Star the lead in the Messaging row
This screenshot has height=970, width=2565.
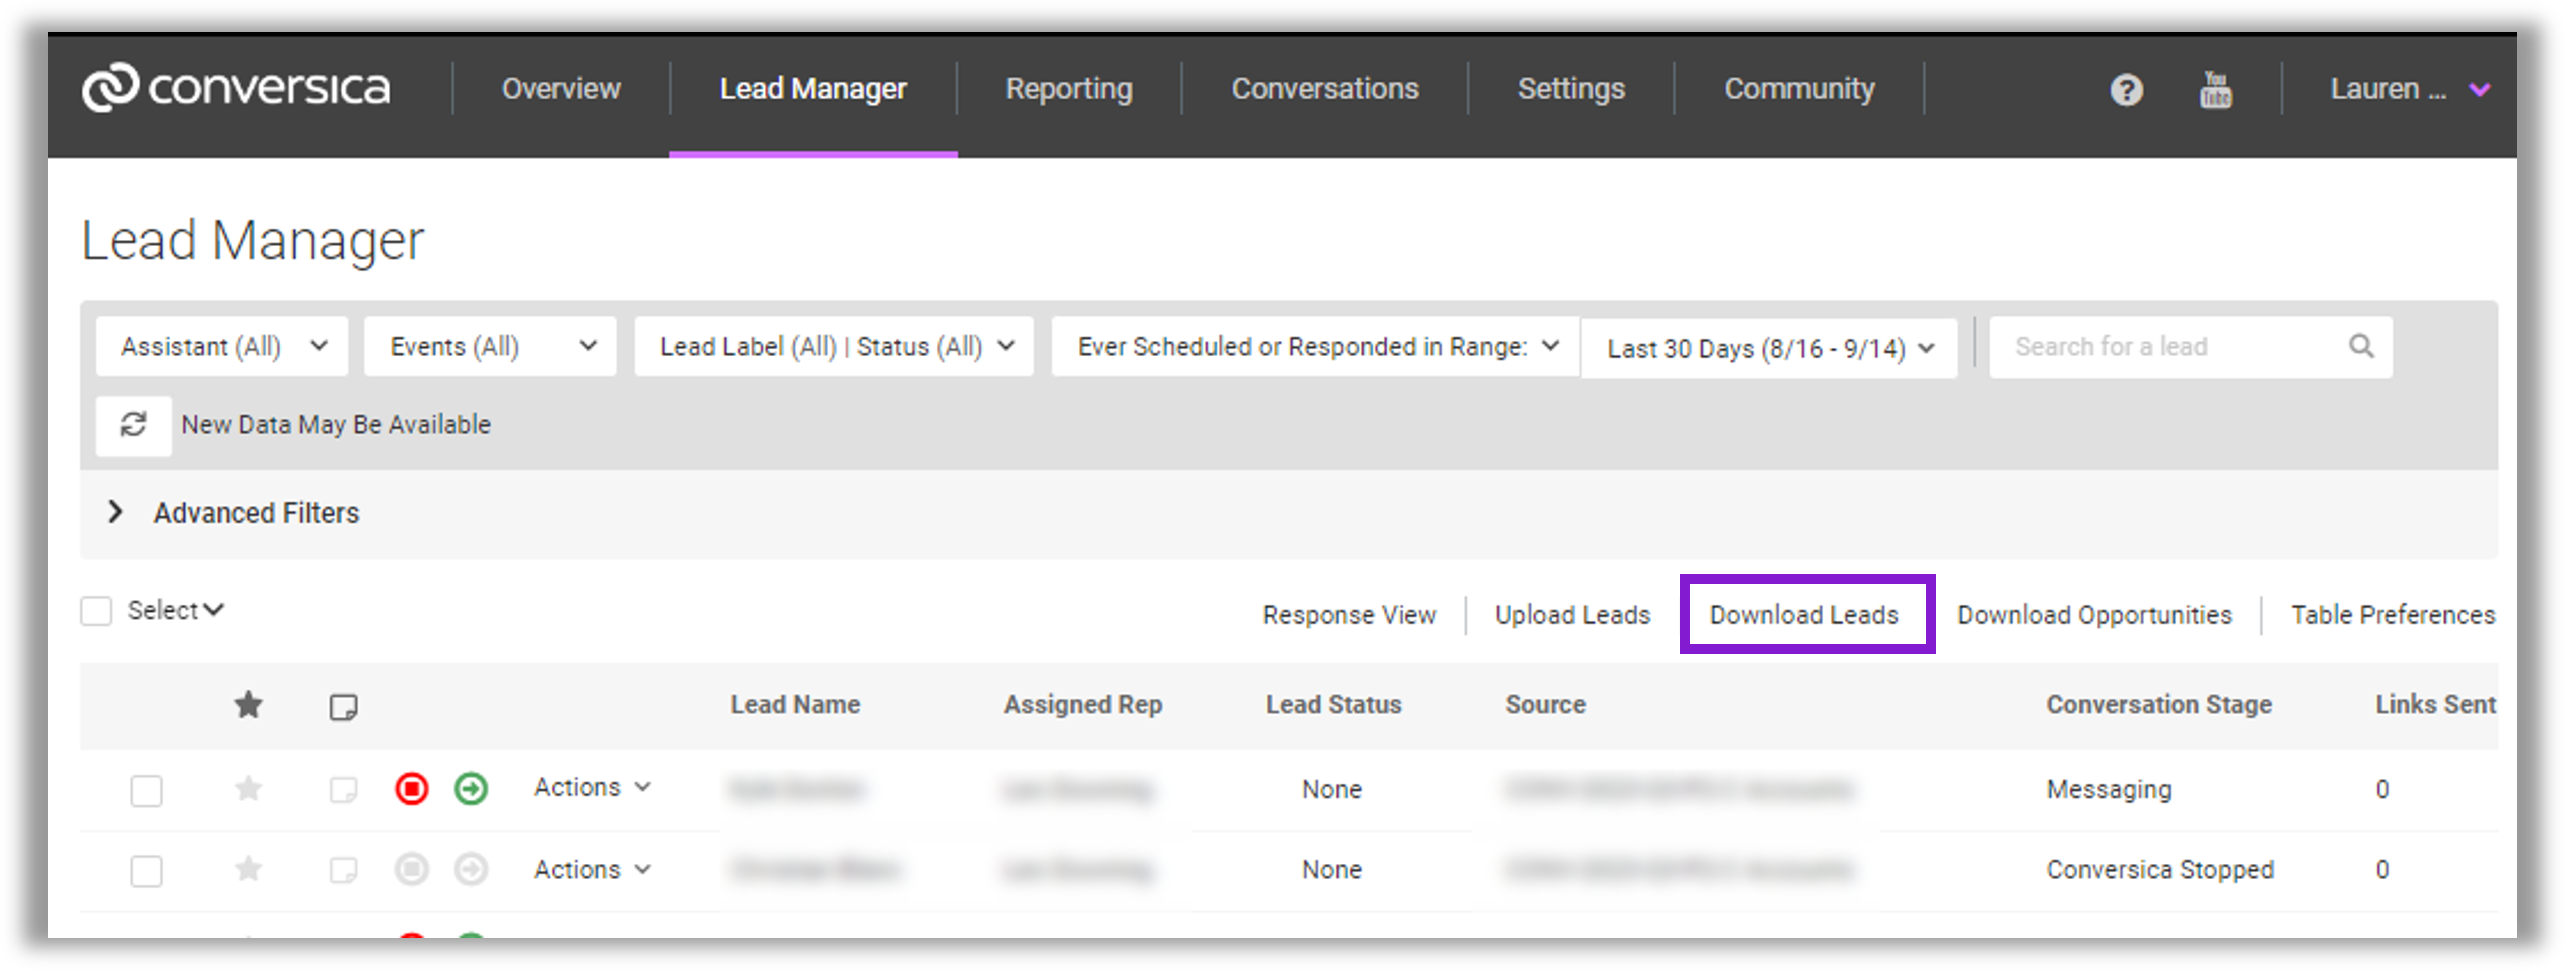[248, 789]
